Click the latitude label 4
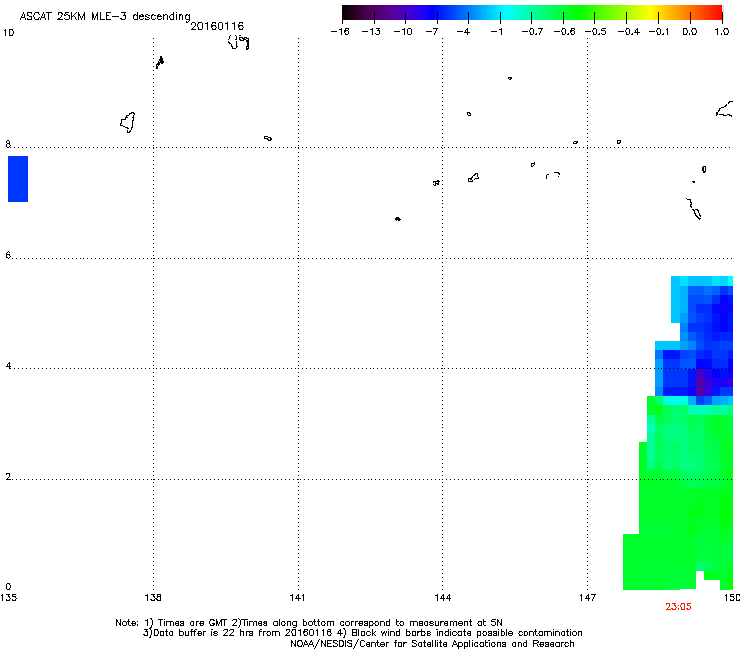 click(8, 365)
